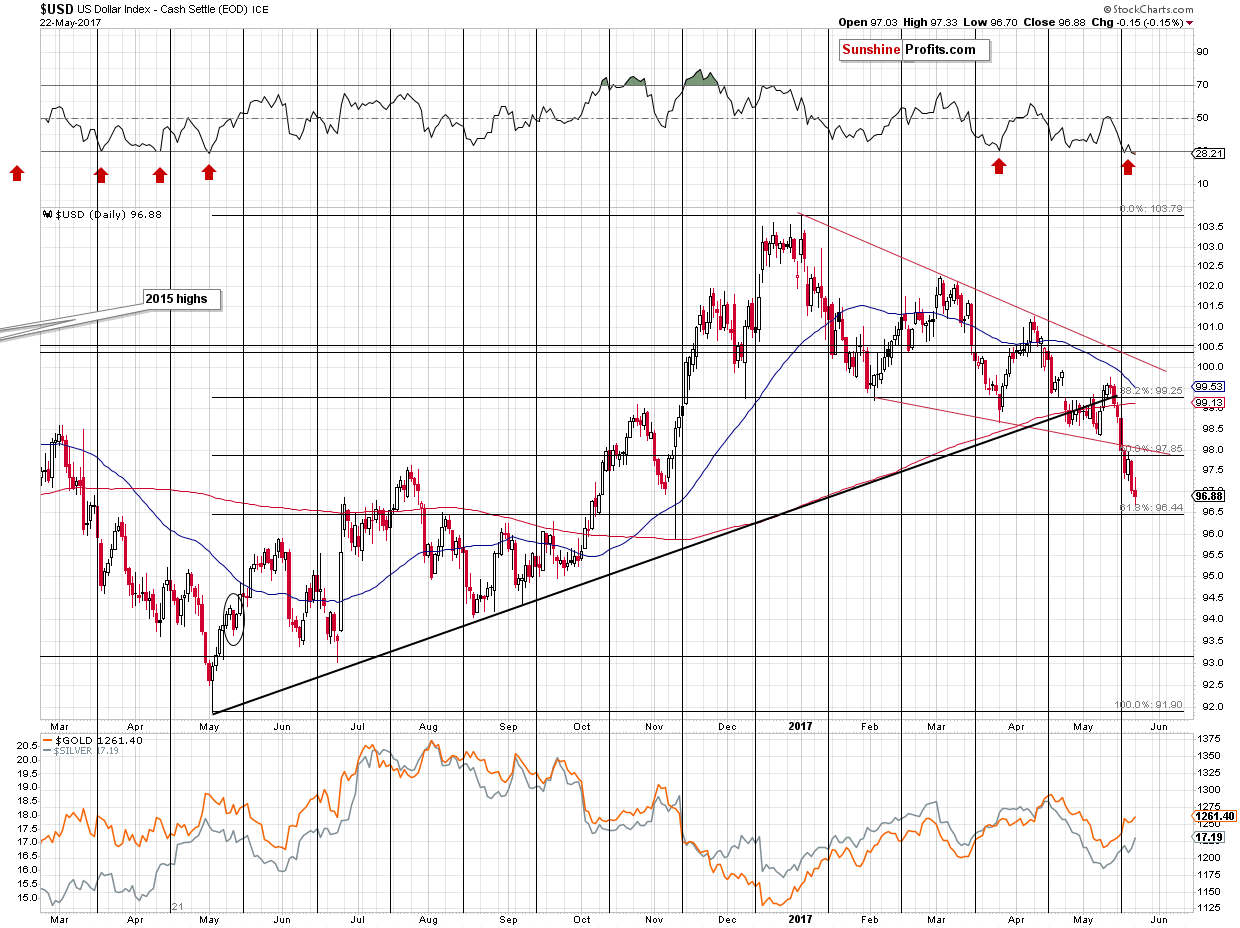1240x928 pixels.
Task: Click the blue 99.53 moving average tag
Action: [x=1208, y=386]
